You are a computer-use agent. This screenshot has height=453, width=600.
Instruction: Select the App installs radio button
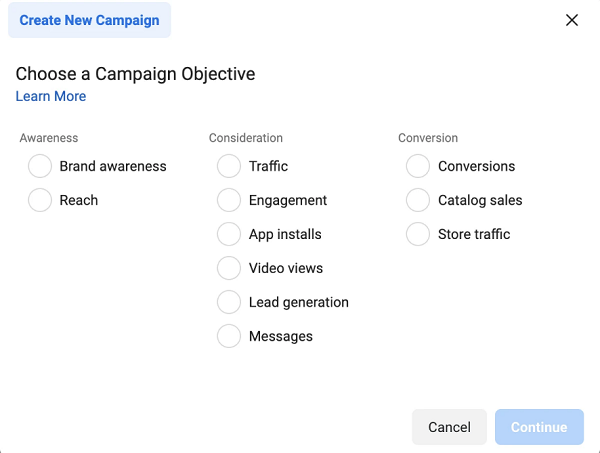click(229, 234)
